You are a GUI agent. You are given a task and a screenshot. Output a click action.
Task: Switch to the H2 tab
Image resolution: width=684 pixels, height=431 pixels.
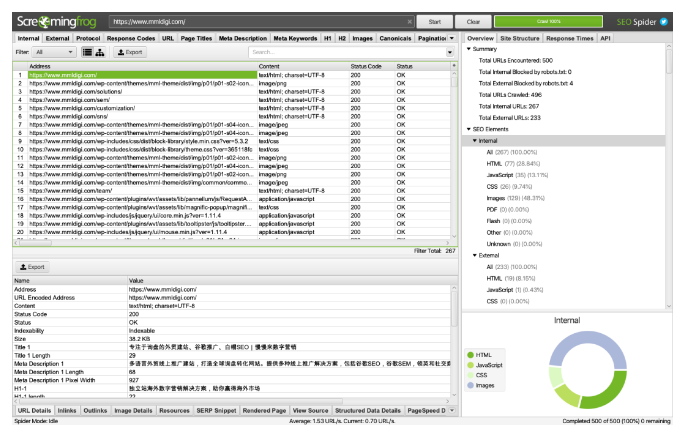(x=342, y=38)
